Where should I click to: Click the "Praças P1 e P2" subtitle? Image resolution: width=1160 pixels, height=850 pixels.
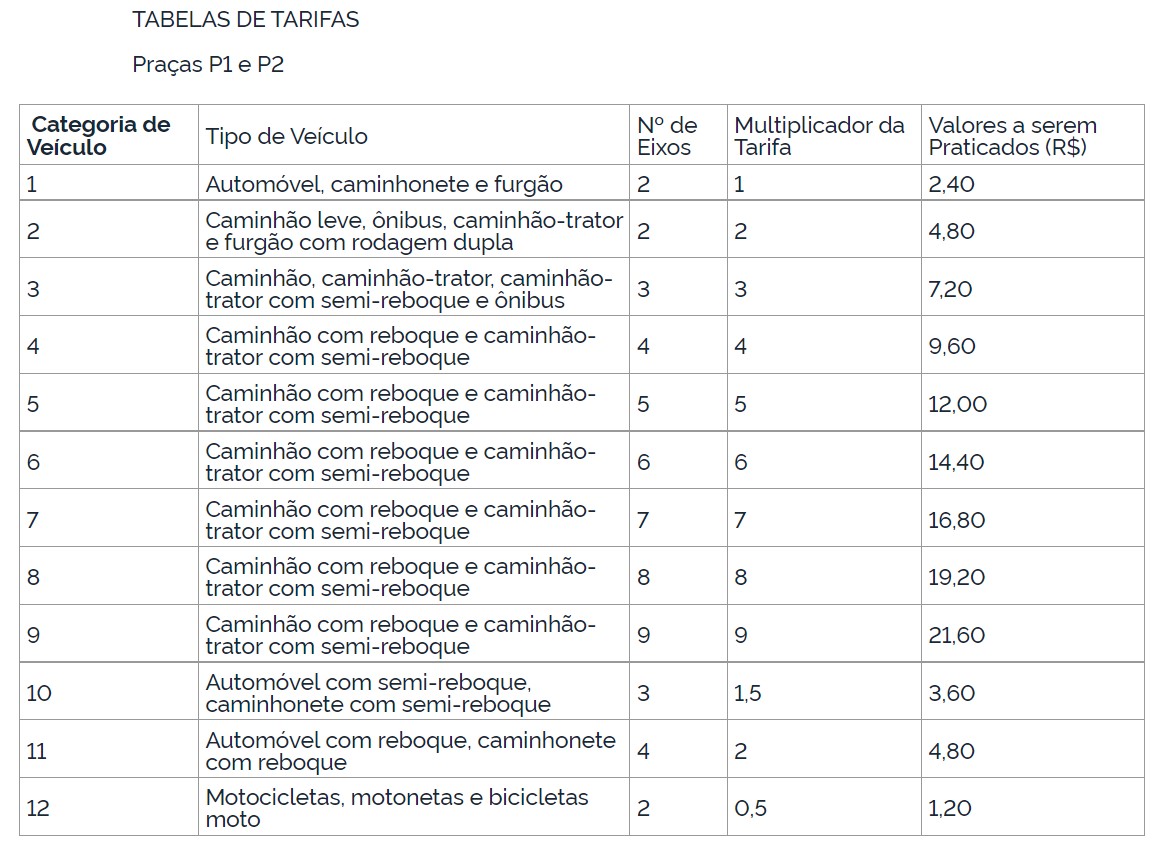coord(208,65)
